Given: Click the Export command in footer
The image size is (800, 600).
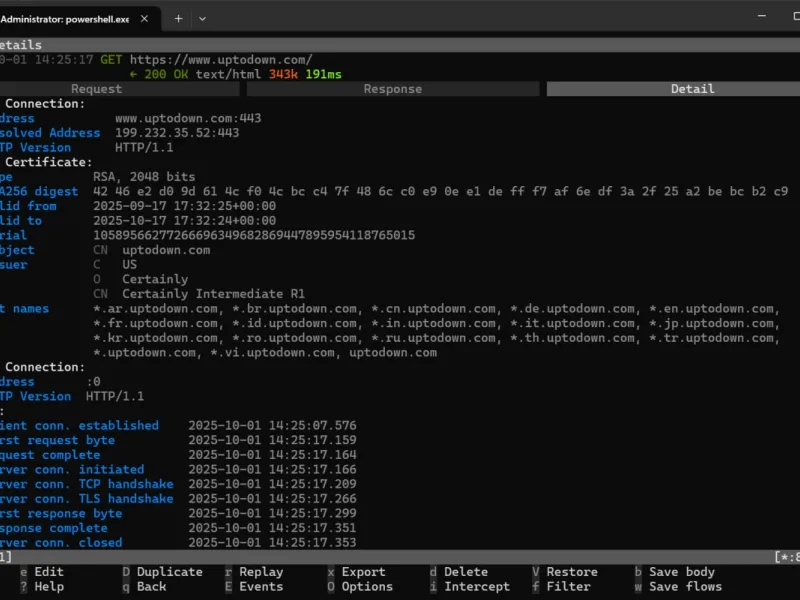Looking at the screenshot, I should tap(364, 572).
